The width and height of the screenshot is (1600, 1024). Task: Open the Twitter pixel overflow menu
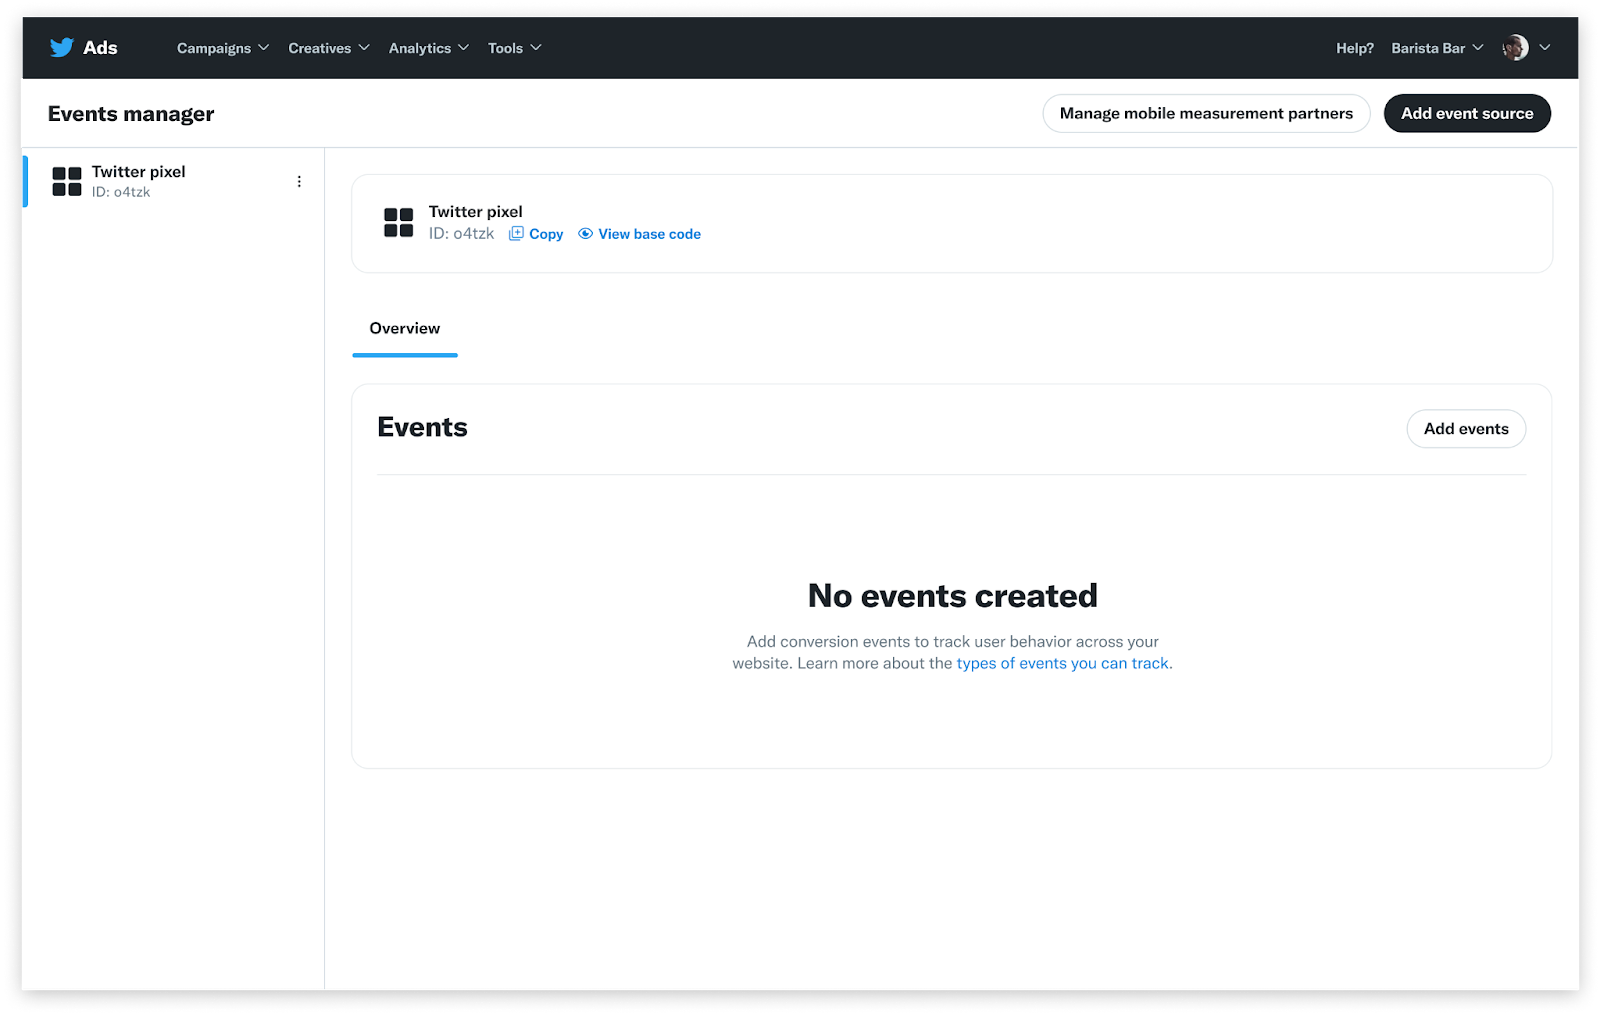(x=298, y=181)
